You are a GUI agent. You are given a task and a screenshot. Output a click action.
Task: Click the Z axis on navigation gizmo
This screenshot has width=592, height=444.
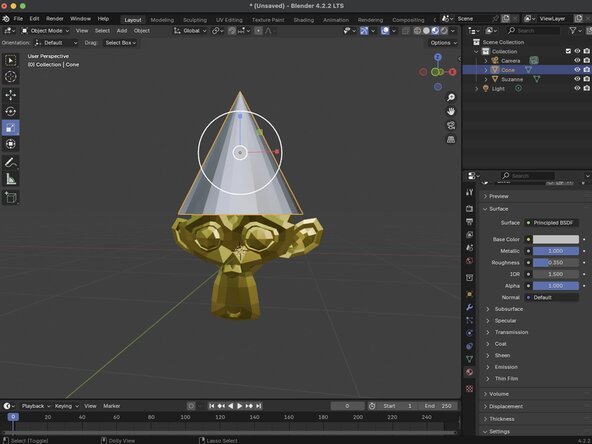(438, 57)
